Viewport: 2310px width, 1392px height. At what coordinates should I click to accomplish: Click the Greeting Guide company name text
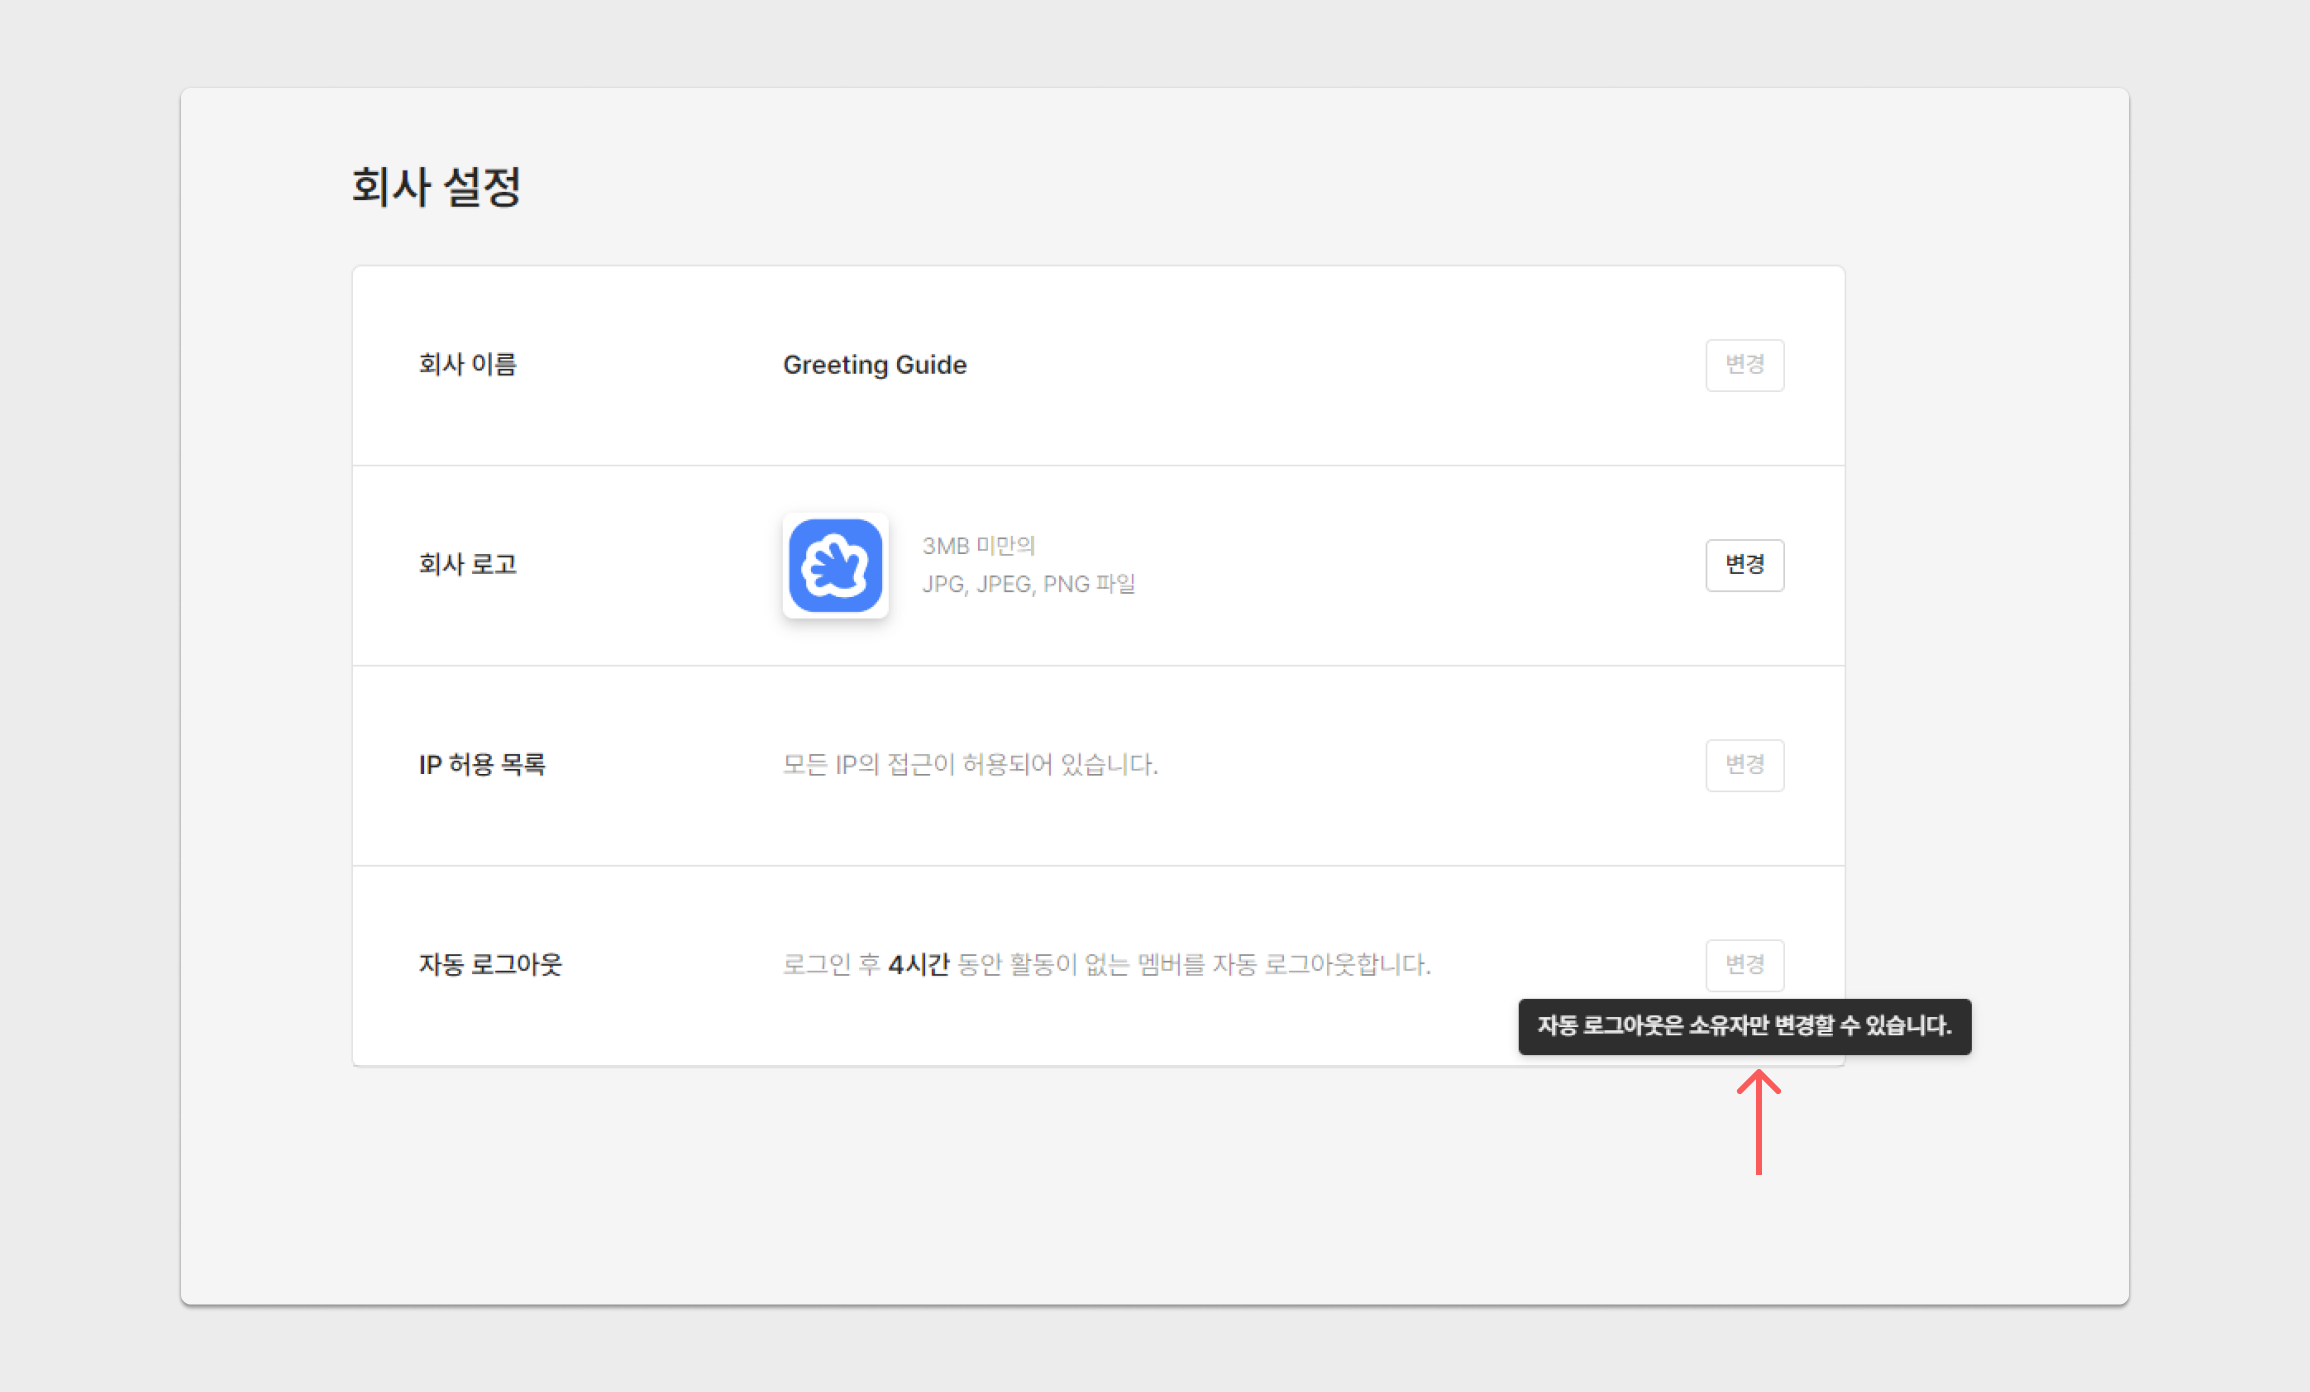[874, 365]
